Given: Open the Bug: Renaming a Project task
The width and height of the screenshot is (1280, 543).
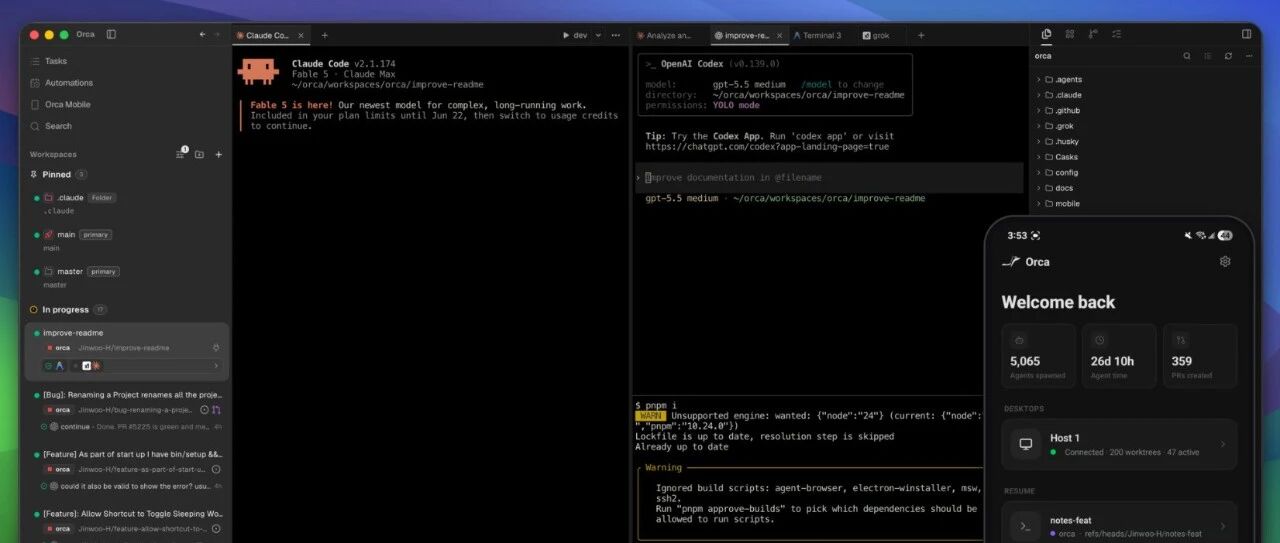Looking at the screenshot, I should [x=127, y=410].
